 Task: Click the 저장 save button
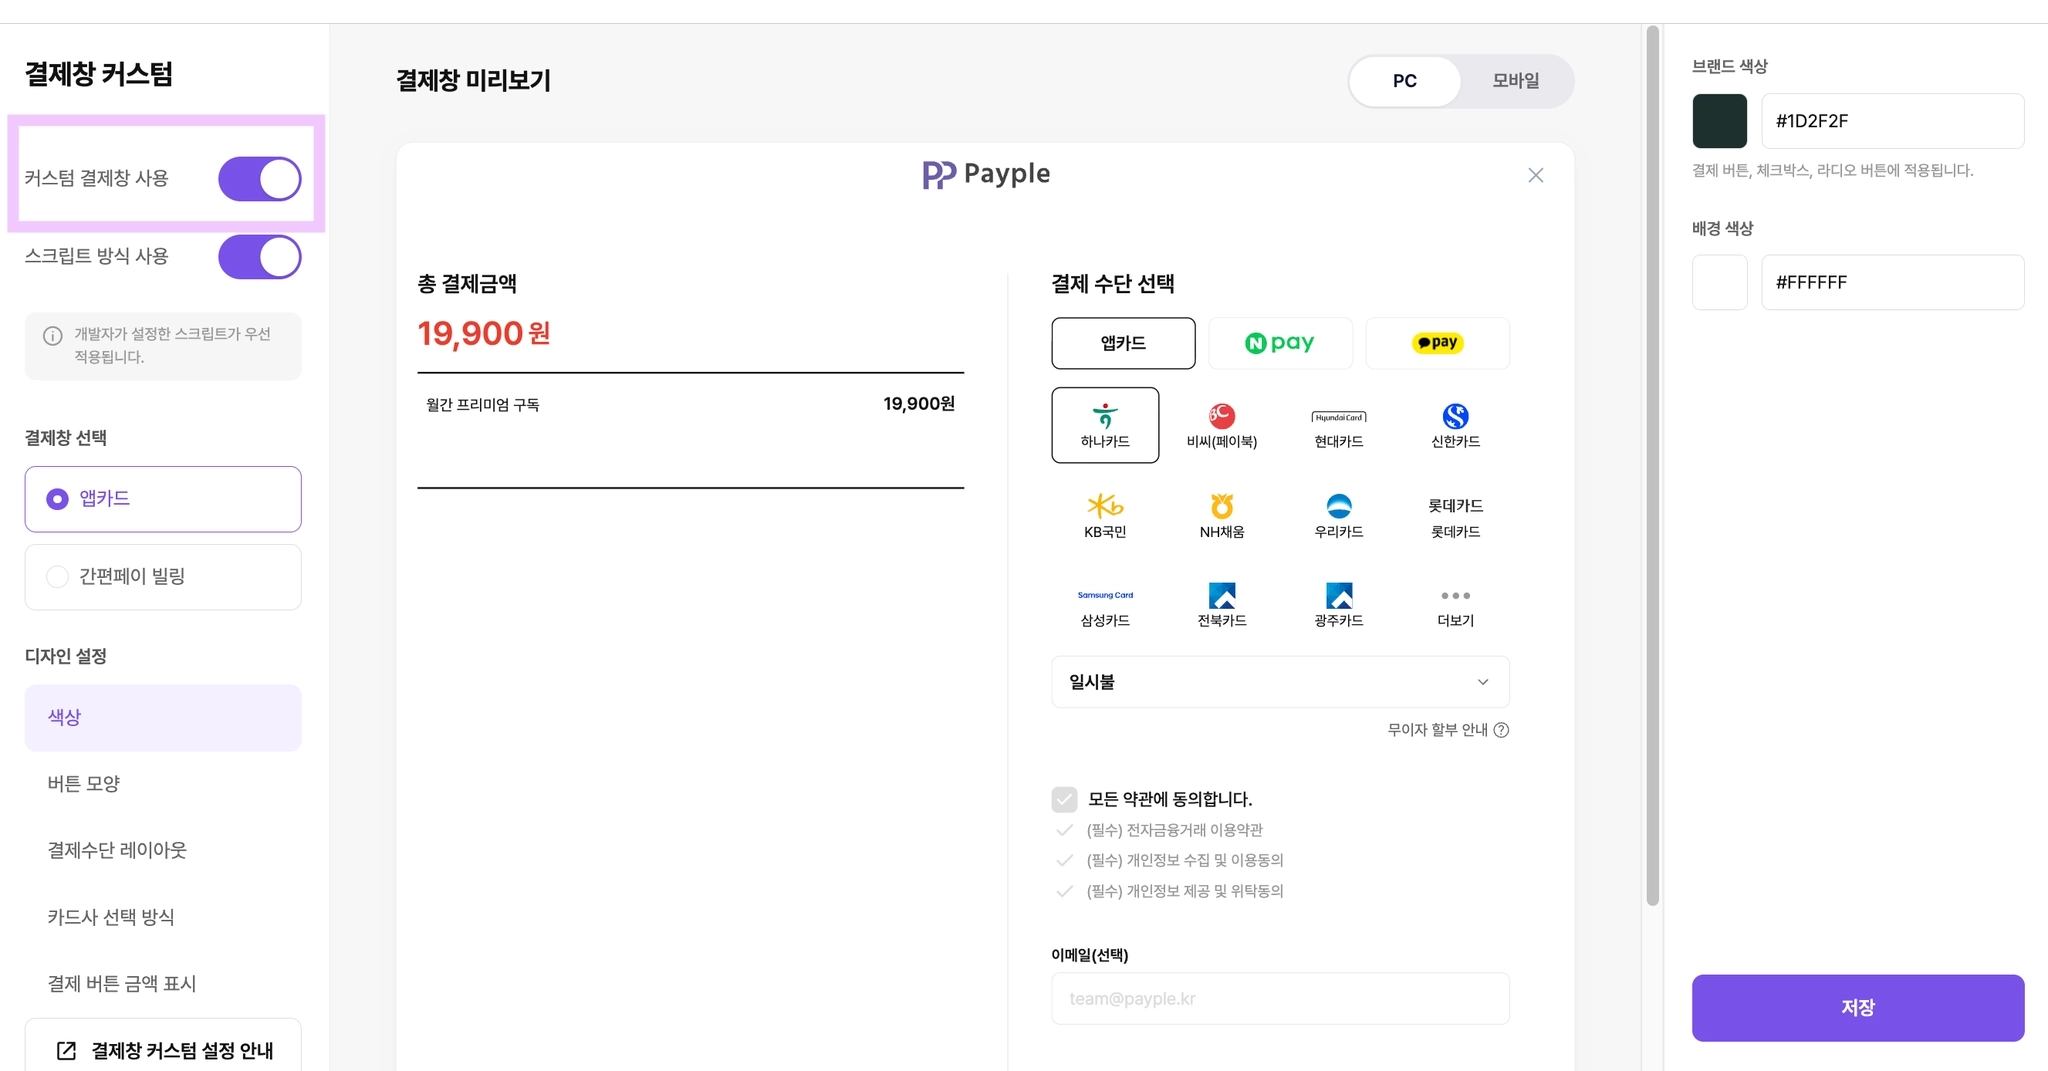tap(1858, 1008)
